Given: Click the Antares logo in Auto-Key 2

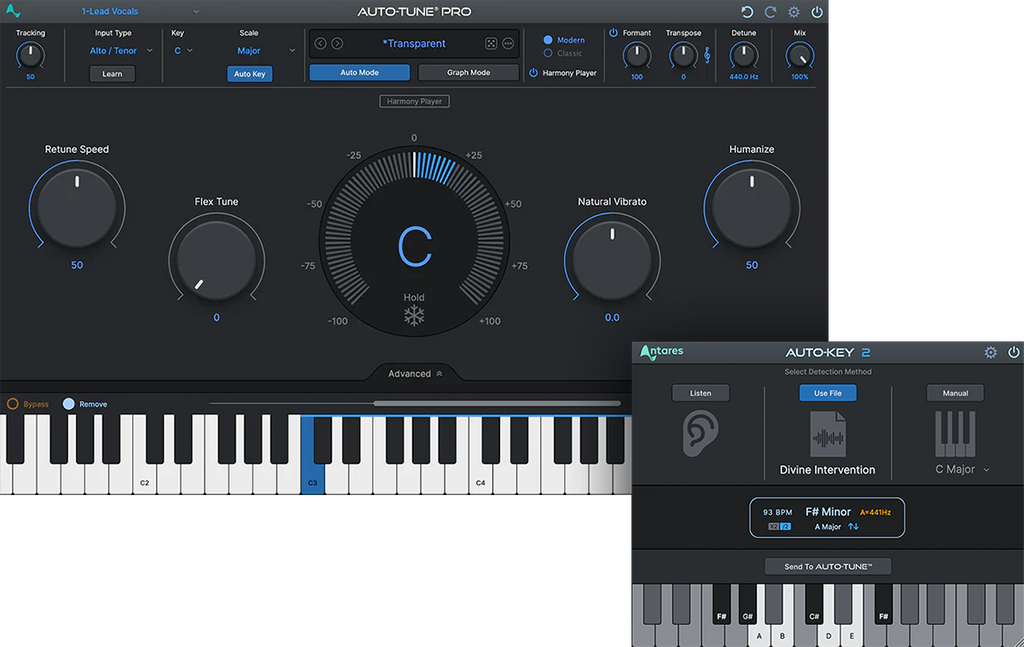Looking at the screenshot, I should (662, 352).
